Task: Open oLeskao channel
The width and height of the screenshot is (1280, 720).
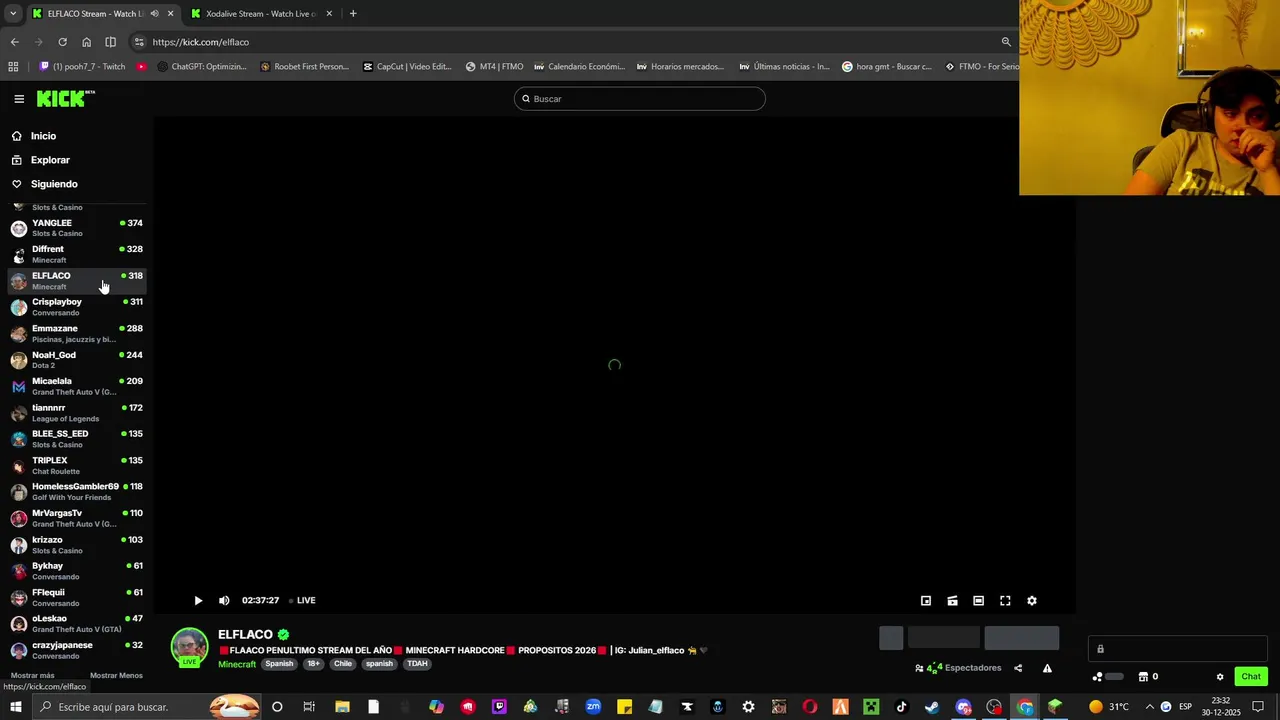Action: [x=77, y=624]
